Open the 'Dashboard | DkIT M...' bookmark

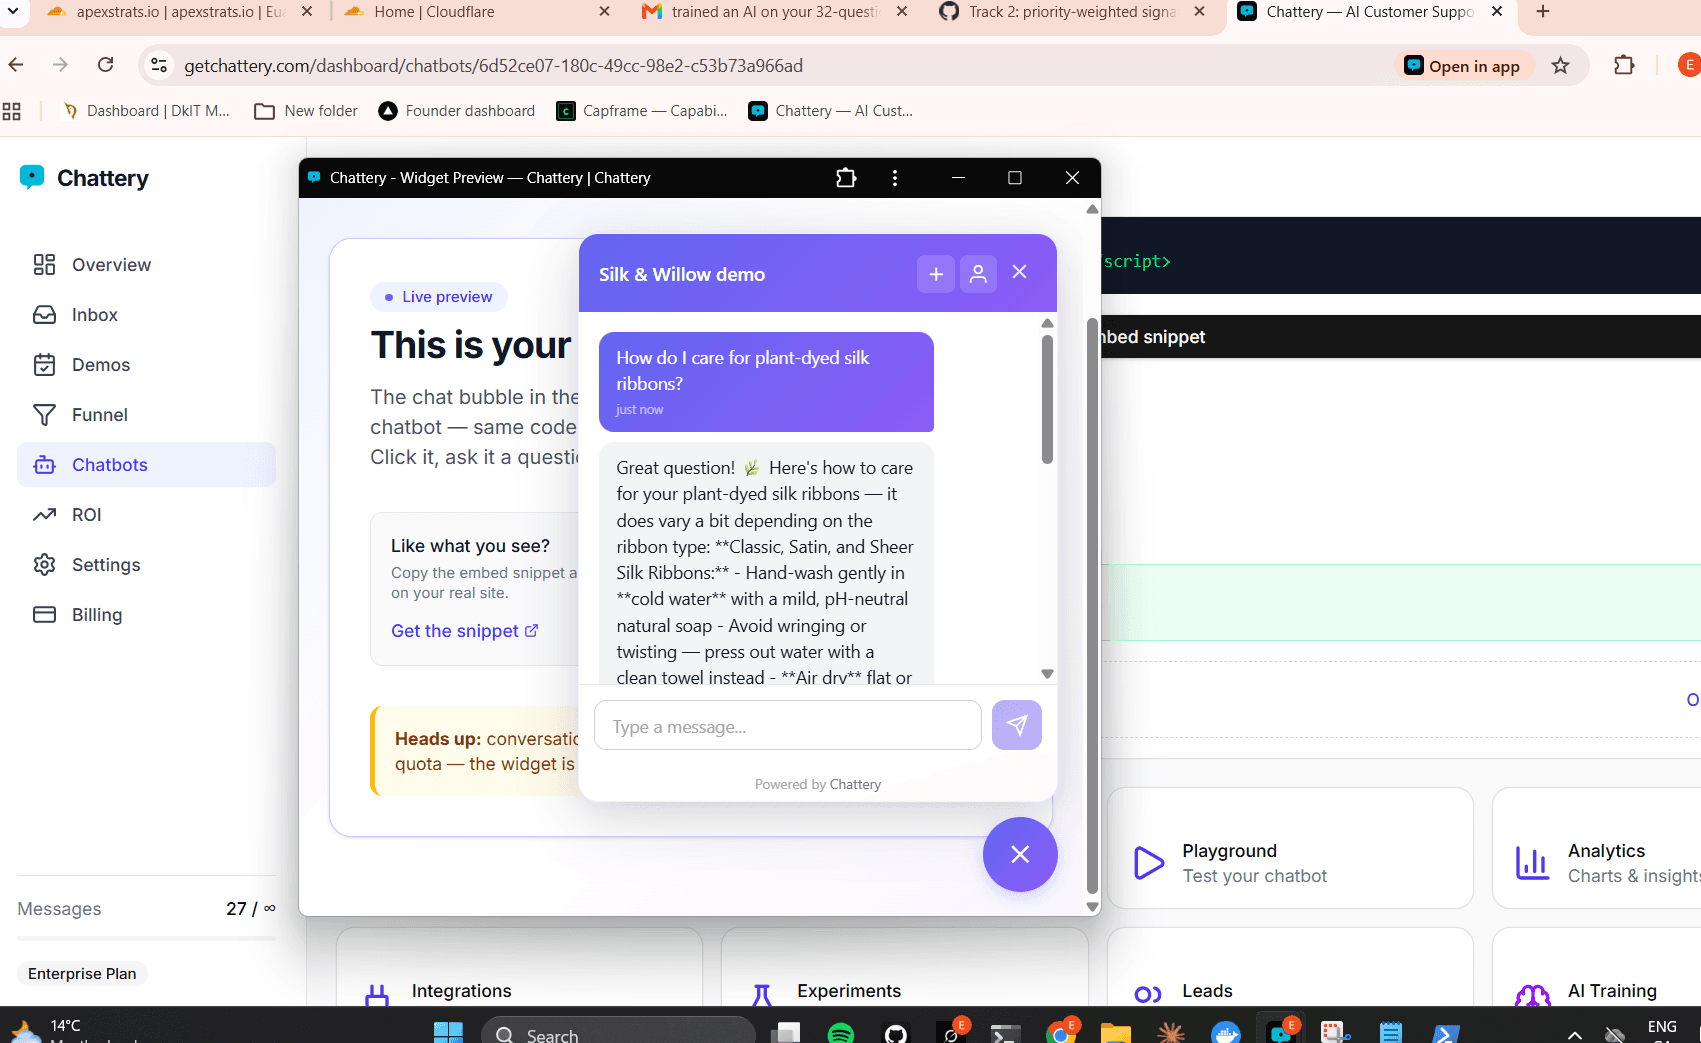click(x=146, y=111)
